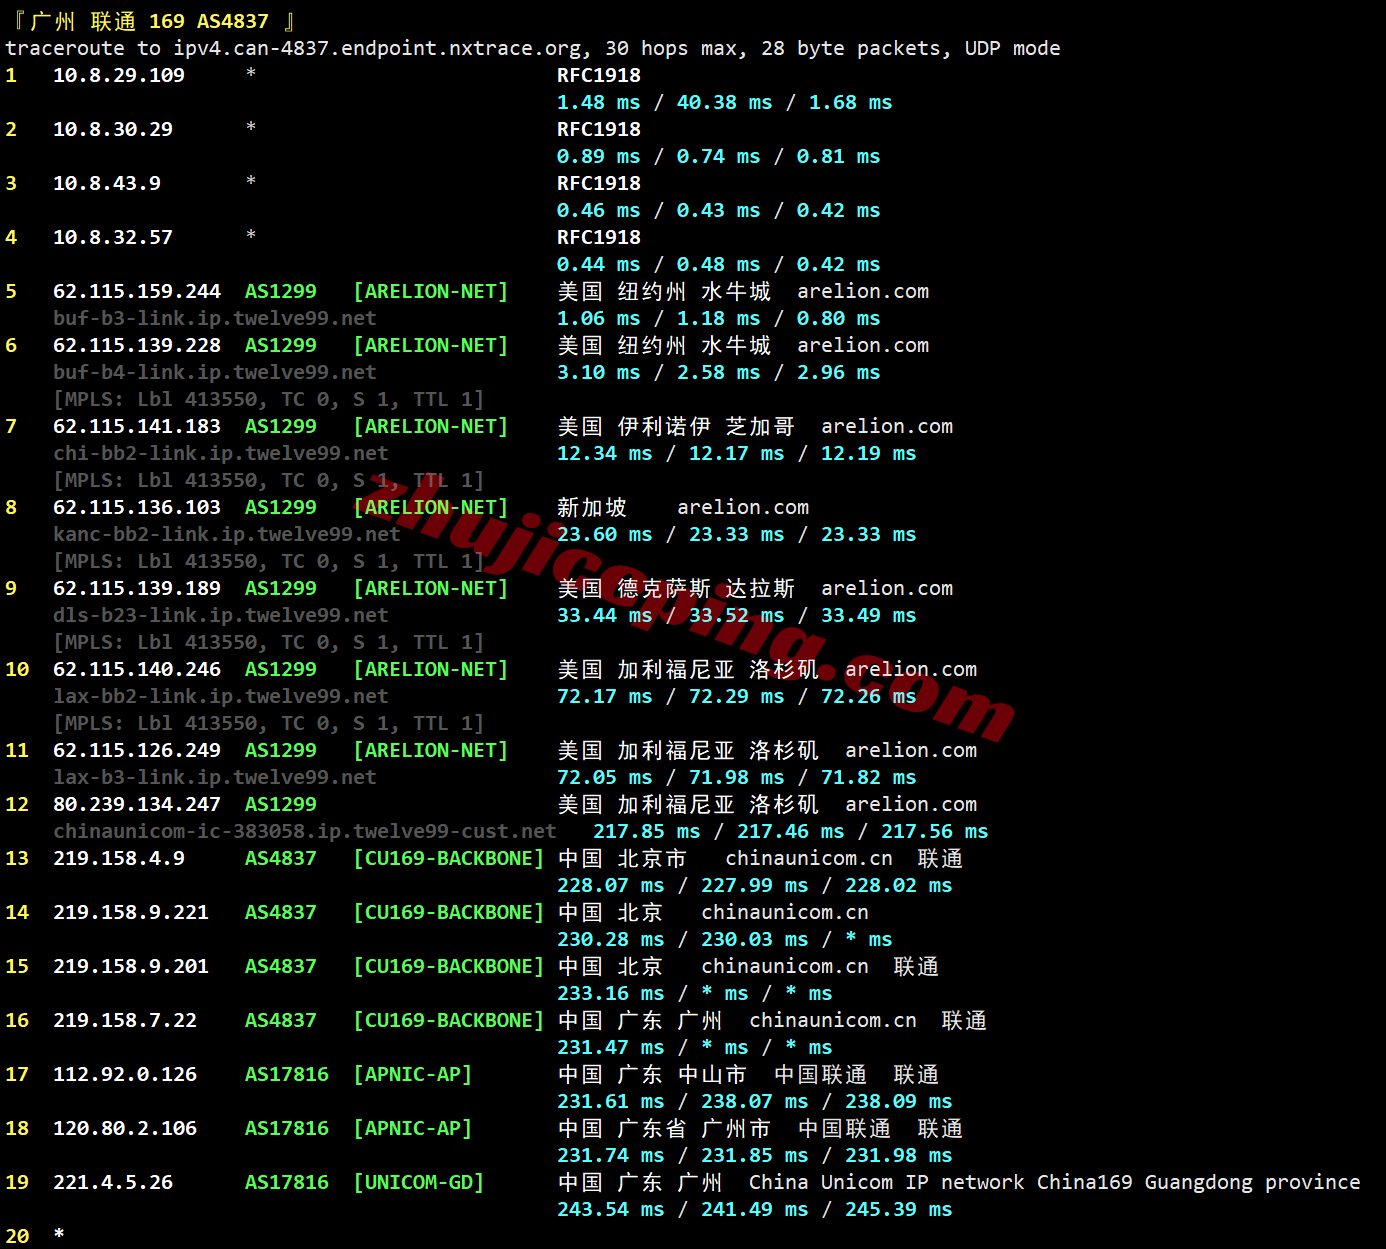
Task: Select hostname dls-b23-link.ip.twelve99.net
Action: 221,615
